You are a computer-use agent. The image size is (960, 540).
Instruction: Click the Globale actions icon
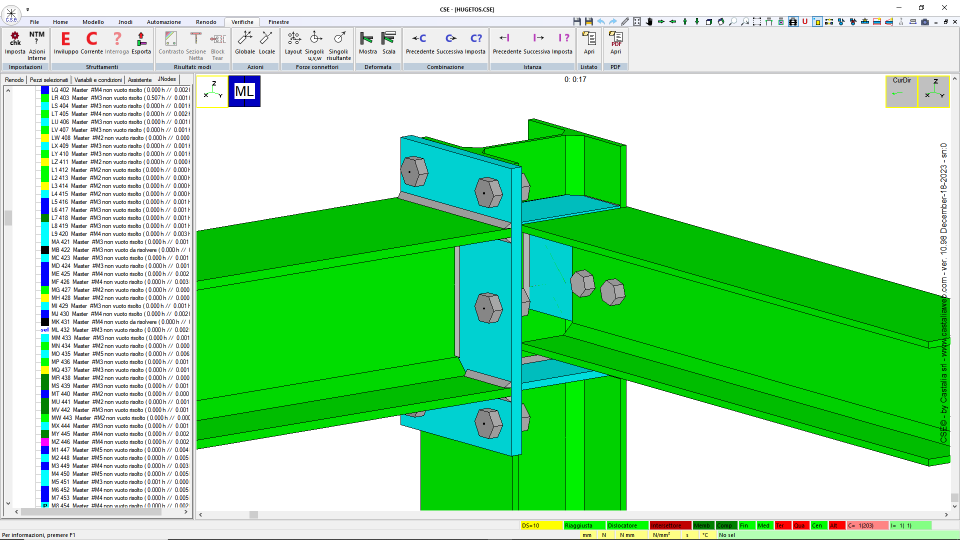[x=245, y=43]
